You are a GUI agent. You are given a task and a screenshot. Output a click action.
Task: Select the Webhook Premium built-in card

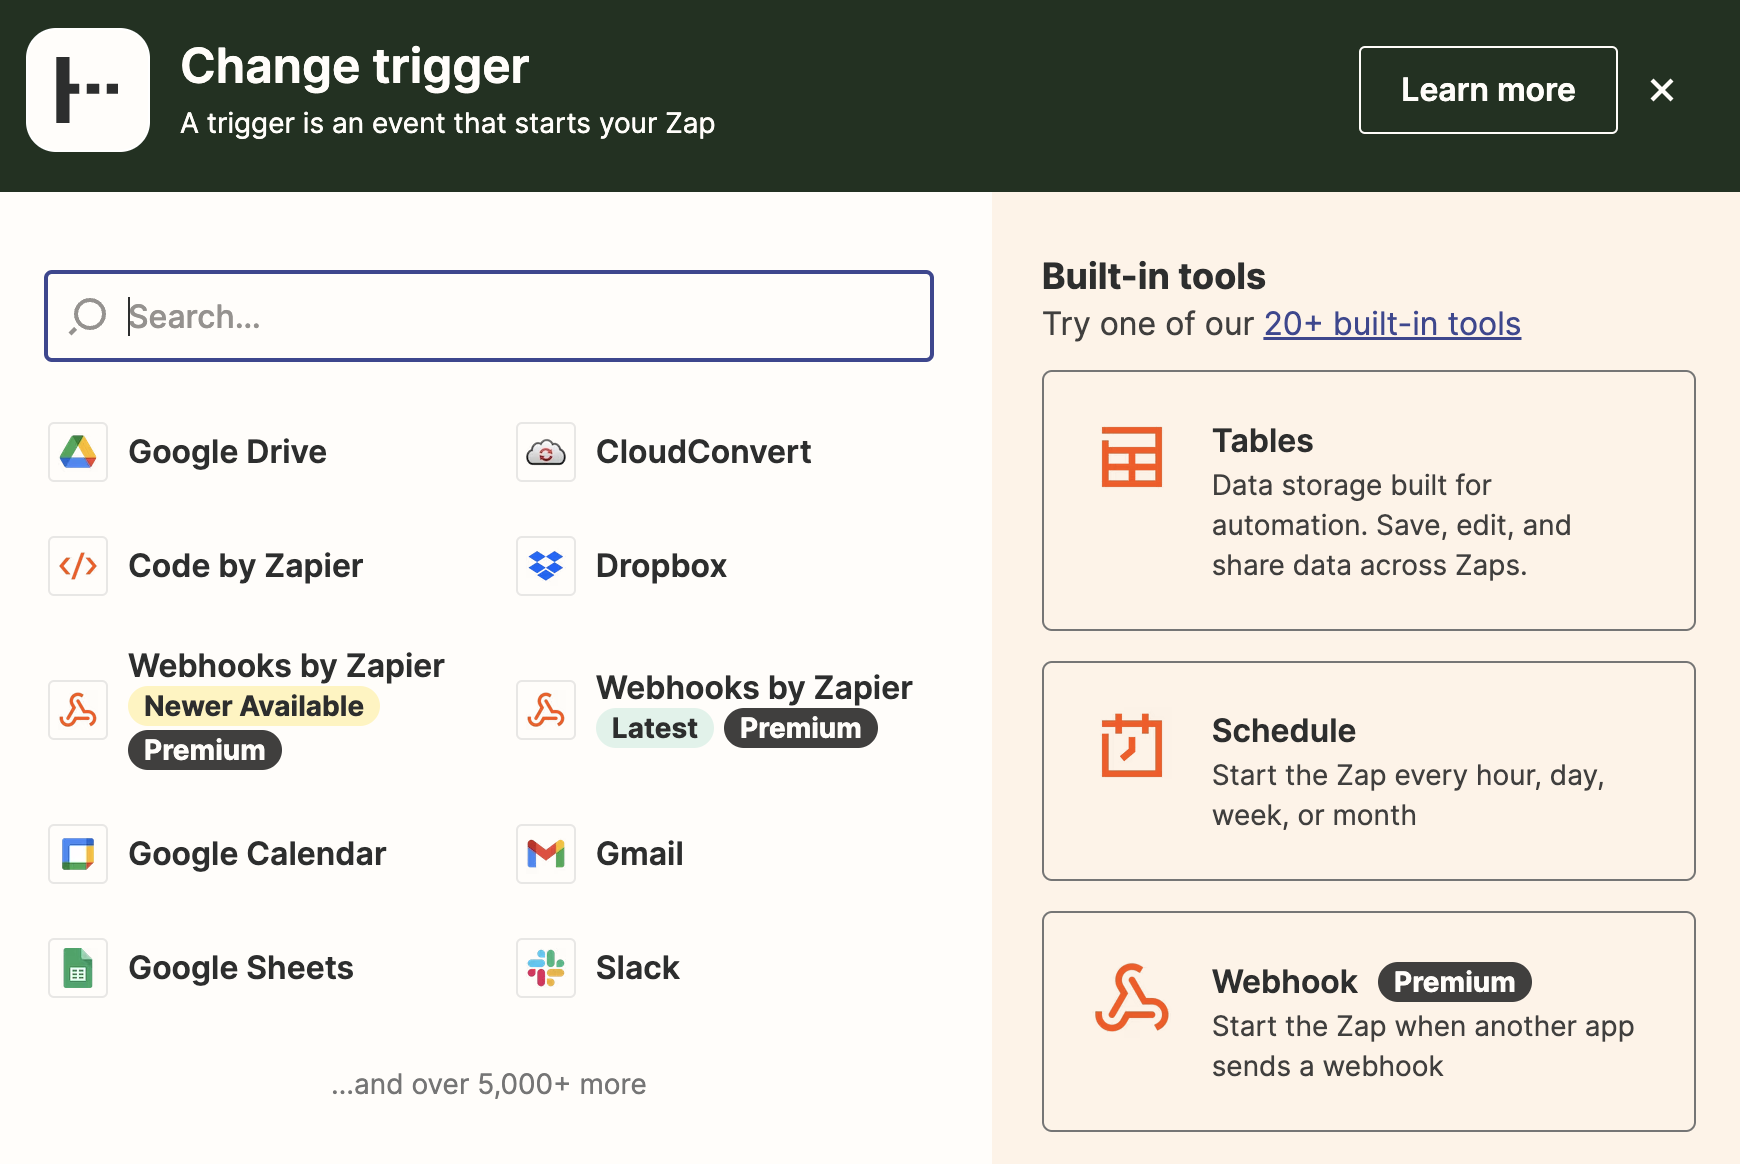(1368, 1021)
